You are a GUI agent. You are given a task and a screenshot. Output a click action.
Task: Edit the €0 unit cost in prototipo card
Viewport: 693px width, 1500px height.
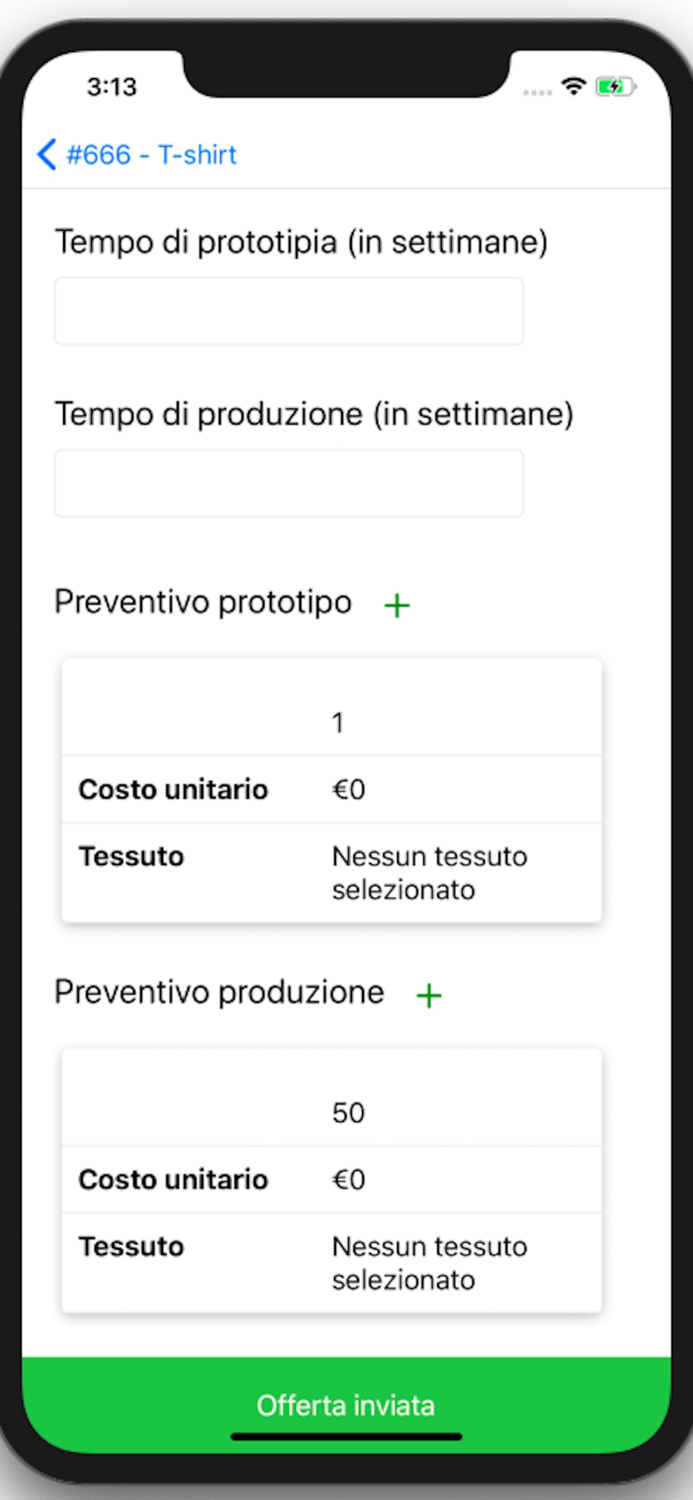click(349, 789)
